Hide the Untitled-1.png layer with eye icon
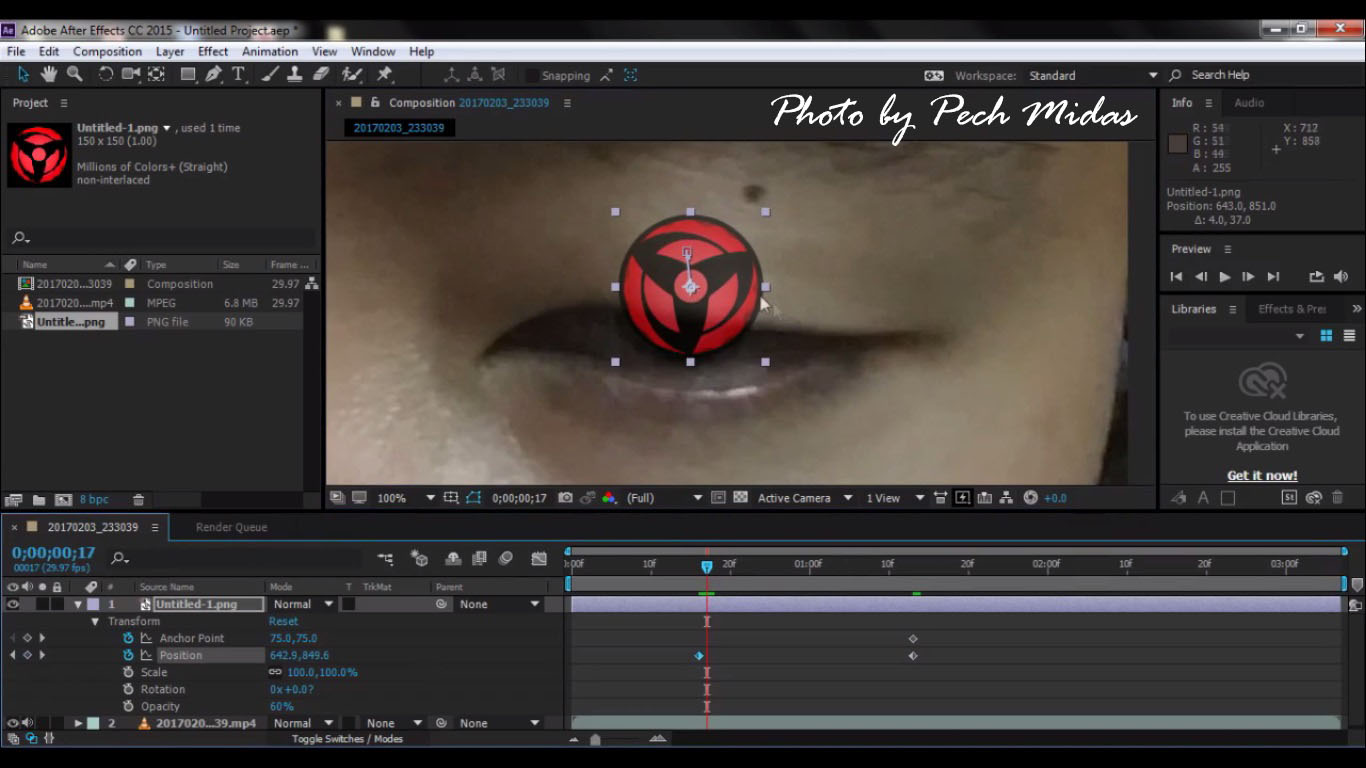Image resolution: width=1366 pixels, height=768 pixels. point(12,604)
